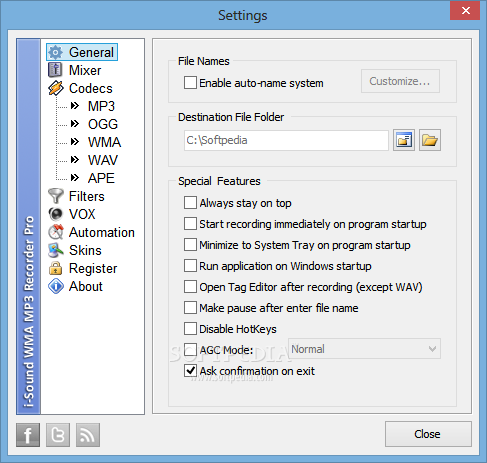Open the Twitter page icon
The image size is (487, 463).
pyautogui.click(x=58, y=435)
